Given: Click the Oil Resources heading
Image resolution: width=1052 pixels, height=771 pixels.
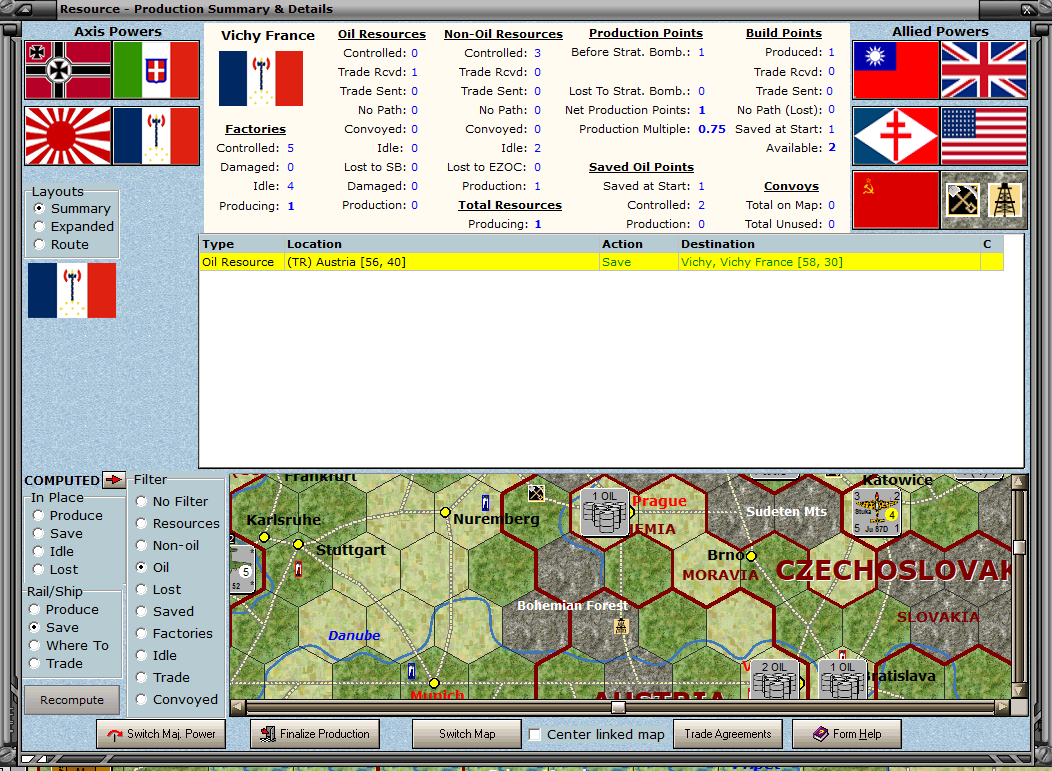Looking at the screenshot, I should [382, 34].
